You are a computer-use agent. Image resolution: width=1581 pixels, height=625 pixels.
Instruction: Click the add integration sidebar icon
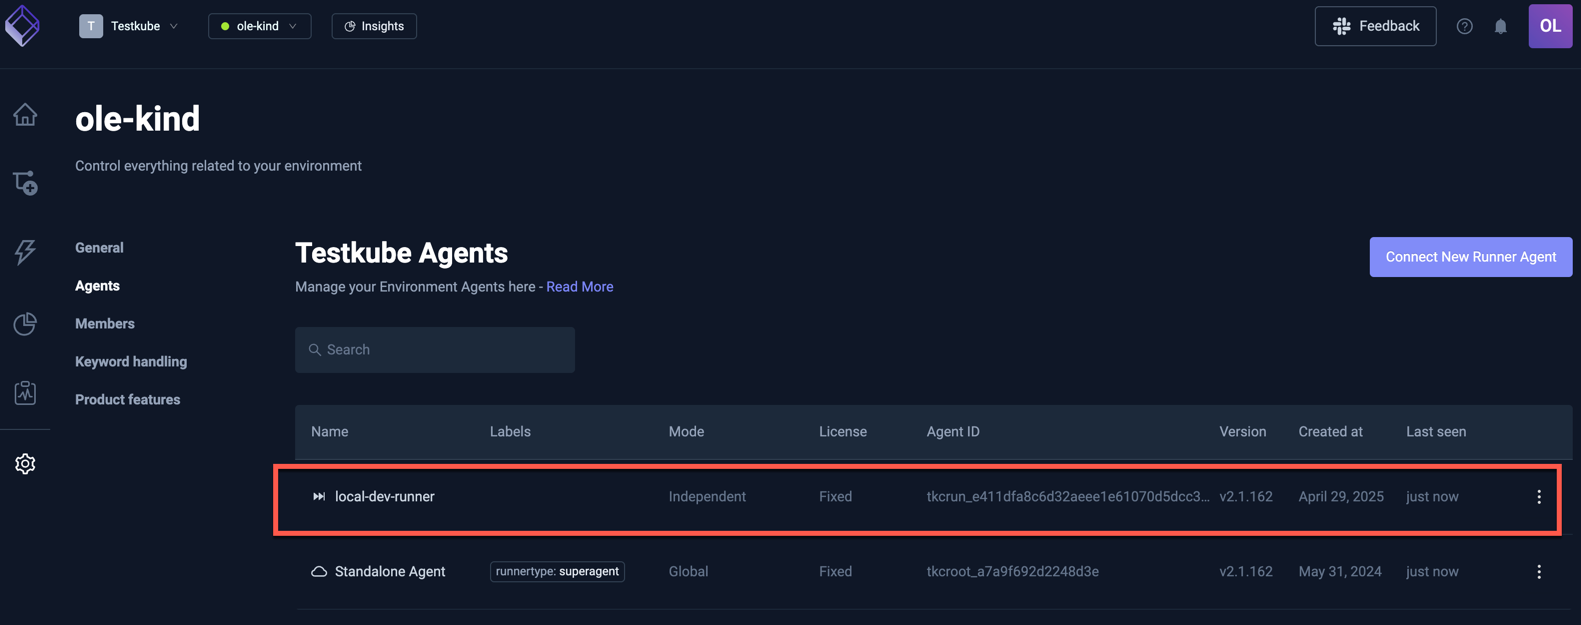[25, 183]
